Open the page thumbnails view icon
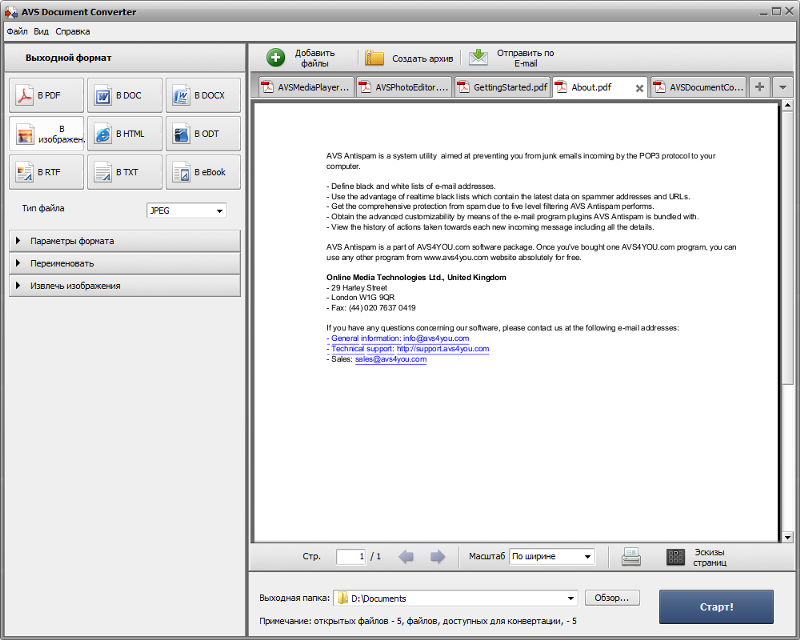 click(676, 557)
